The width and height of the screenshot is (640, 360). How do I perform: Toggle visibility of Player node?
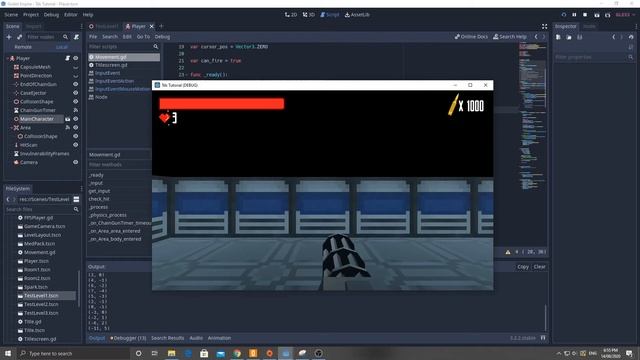[76, 58]
